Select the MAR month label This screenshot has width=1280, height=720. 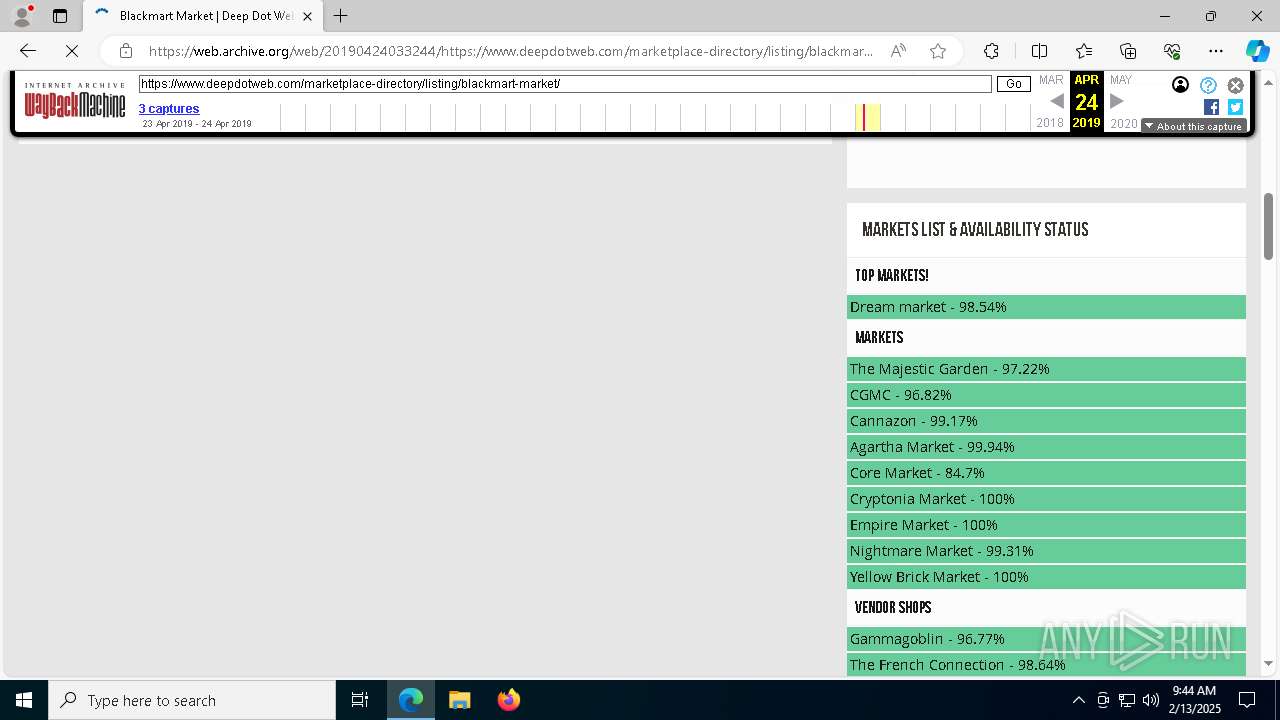[1051, 80]
